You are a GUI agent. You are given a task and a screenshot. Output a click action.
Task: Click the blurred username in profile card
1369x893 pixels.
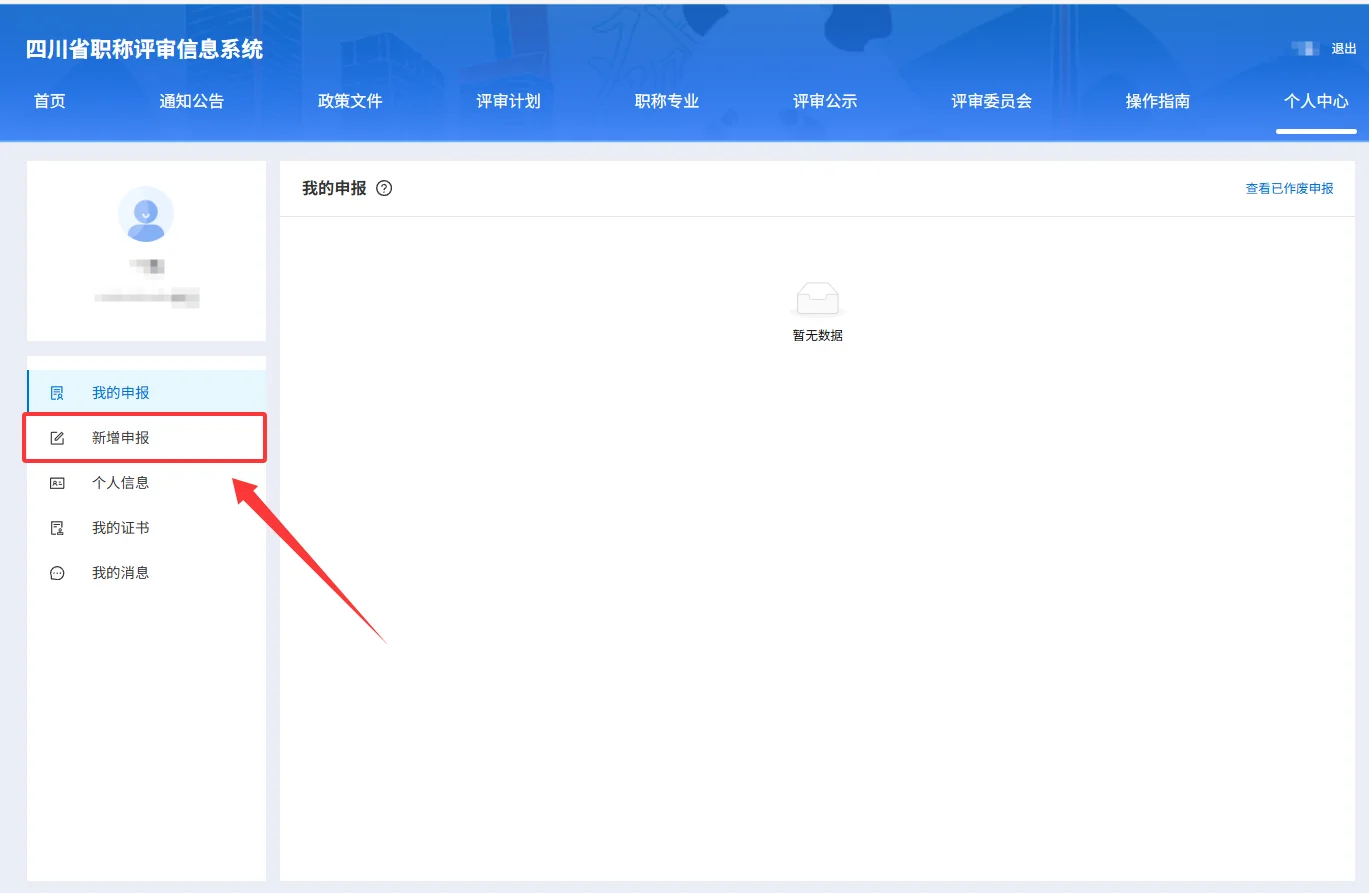point(146,268)
